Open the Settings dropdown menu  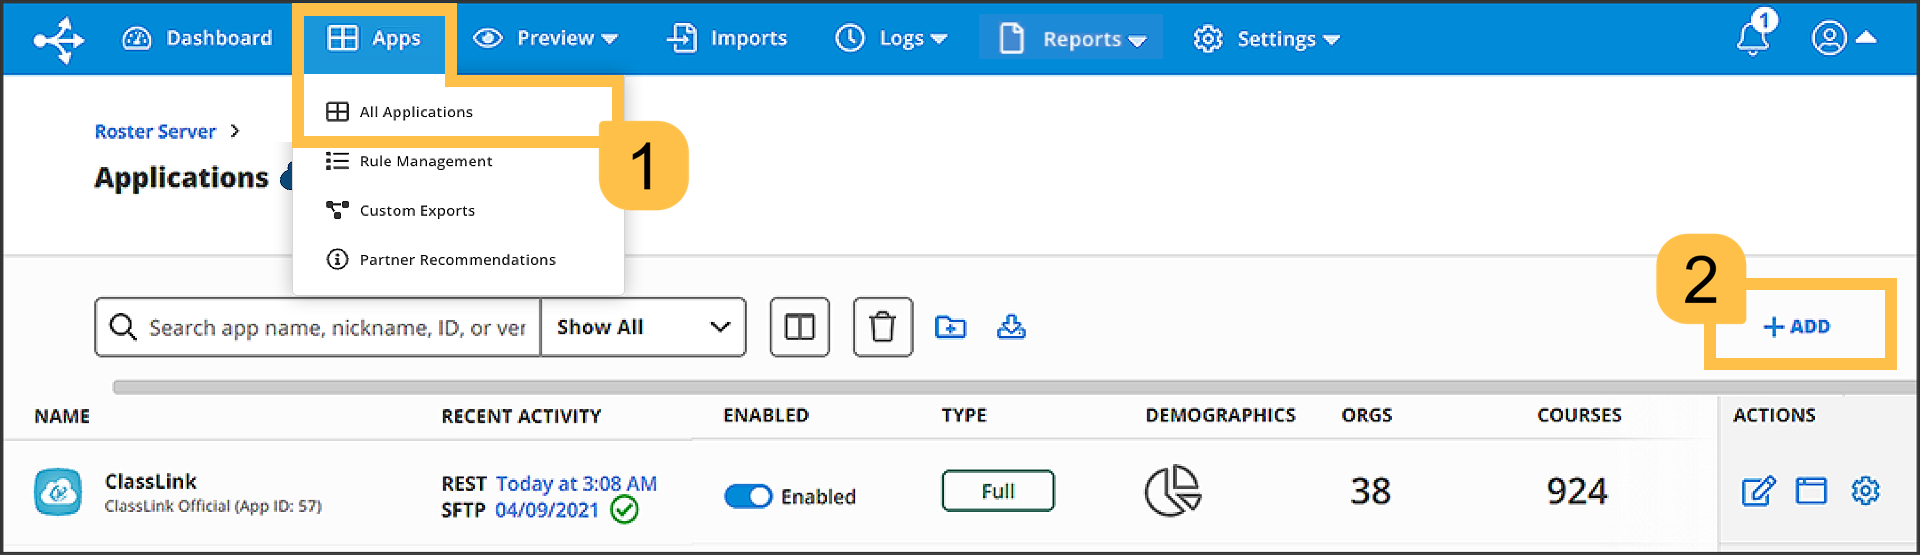(1266, 39)
